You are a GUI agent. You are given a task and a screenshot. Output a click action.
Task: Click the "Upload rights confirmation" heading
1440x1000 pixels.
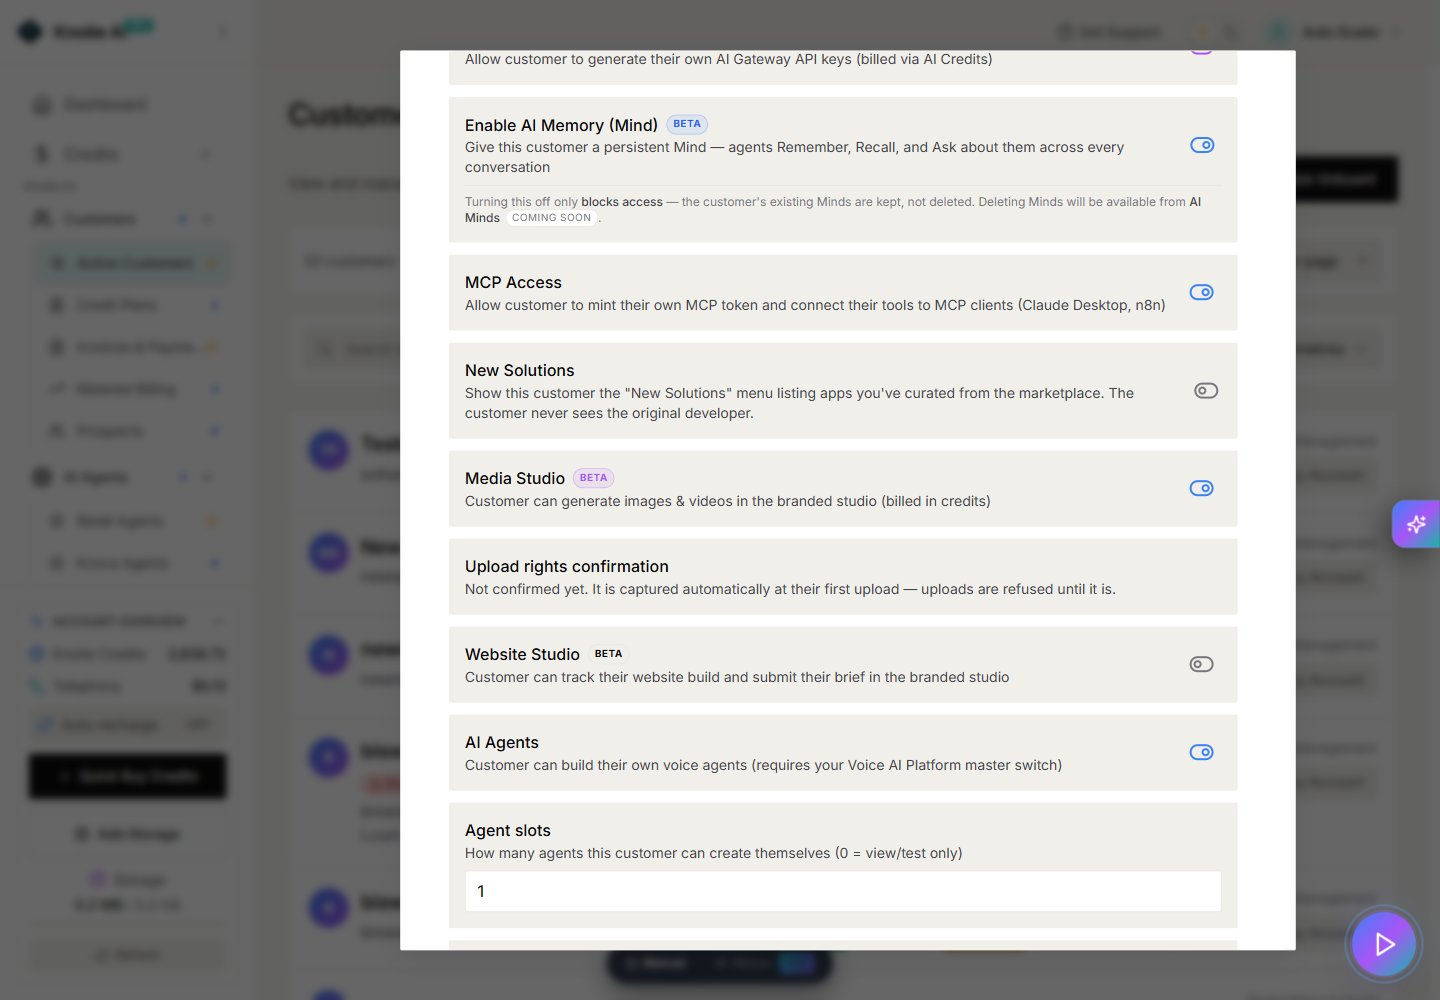(567, 567)
